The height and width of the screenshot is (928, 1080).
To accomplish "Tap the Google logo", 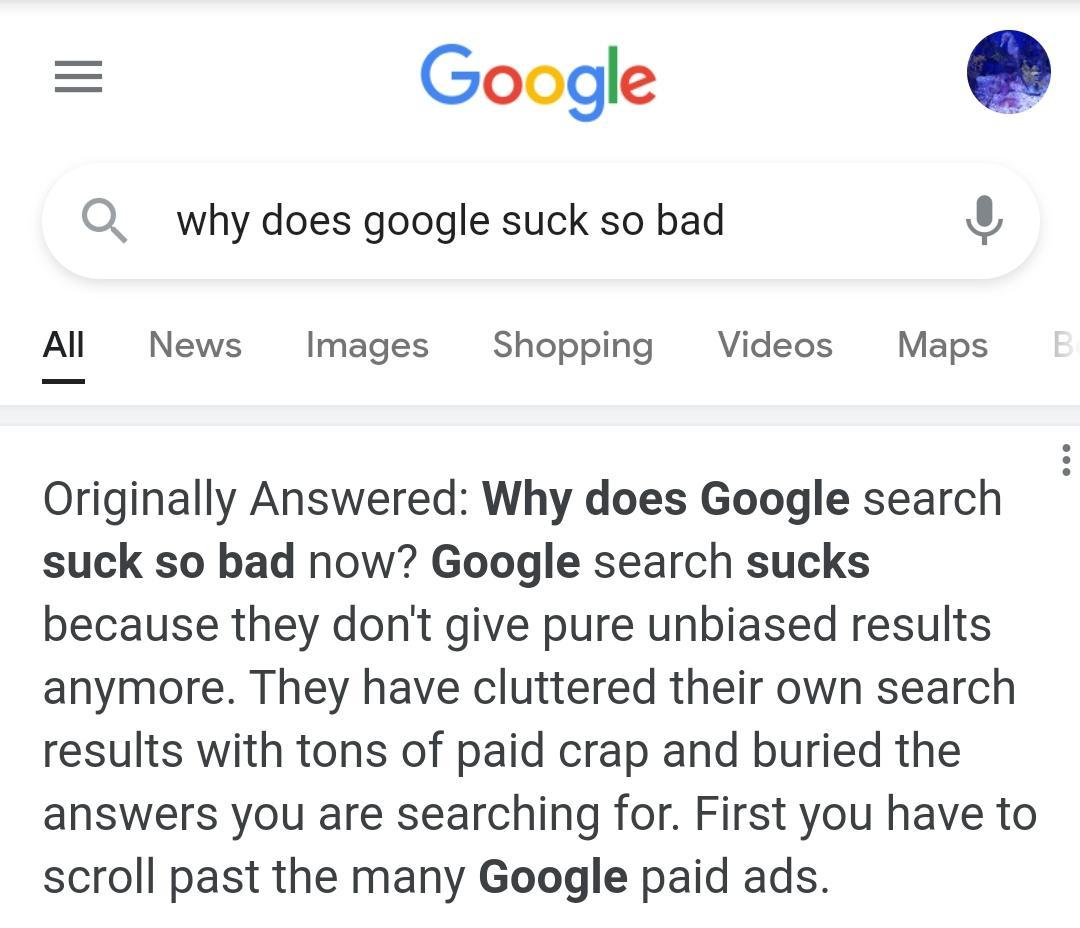I will (538, 82).
